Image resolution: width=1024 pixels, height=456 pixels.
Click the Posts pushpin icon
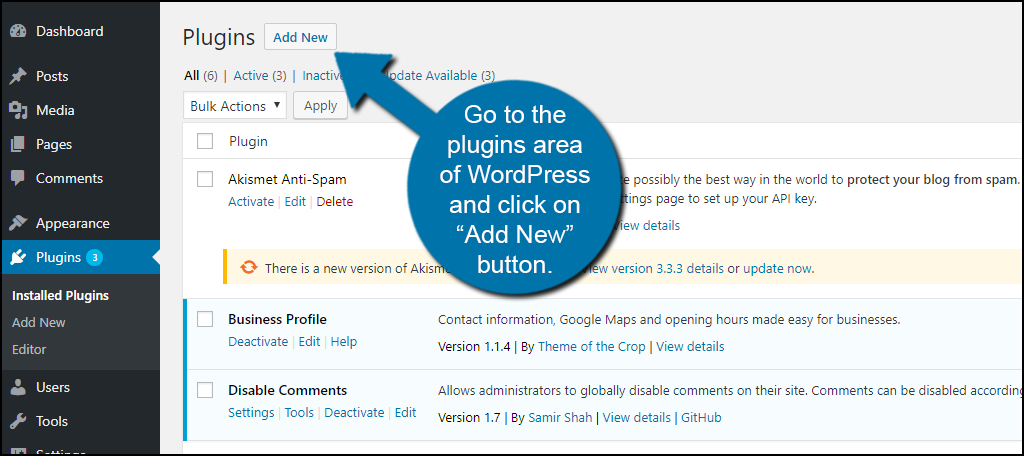[x=18, y=77]
